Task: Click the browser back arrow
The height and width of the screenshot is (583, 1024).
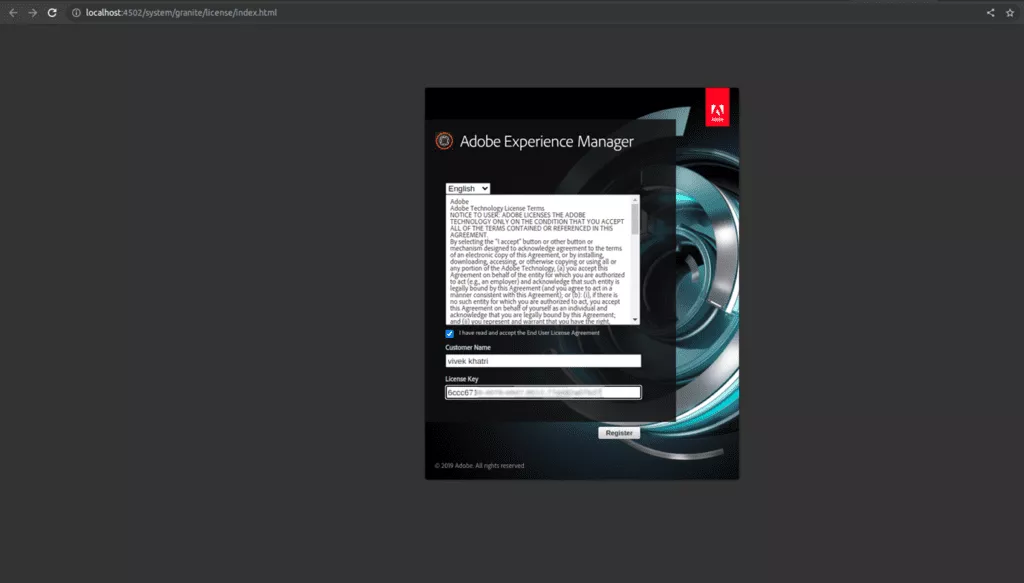Action: coord(13,13)
